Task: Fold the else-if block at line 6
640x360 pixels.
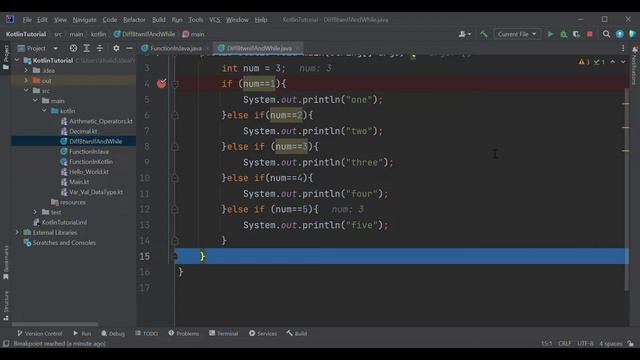Action: pos(175,116)
